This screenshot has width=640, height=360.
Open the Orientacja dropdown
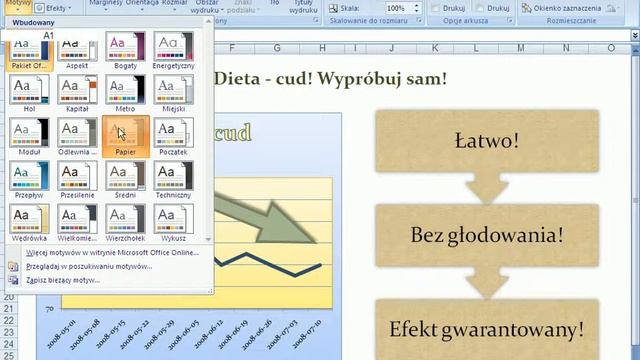pos(142,6)
